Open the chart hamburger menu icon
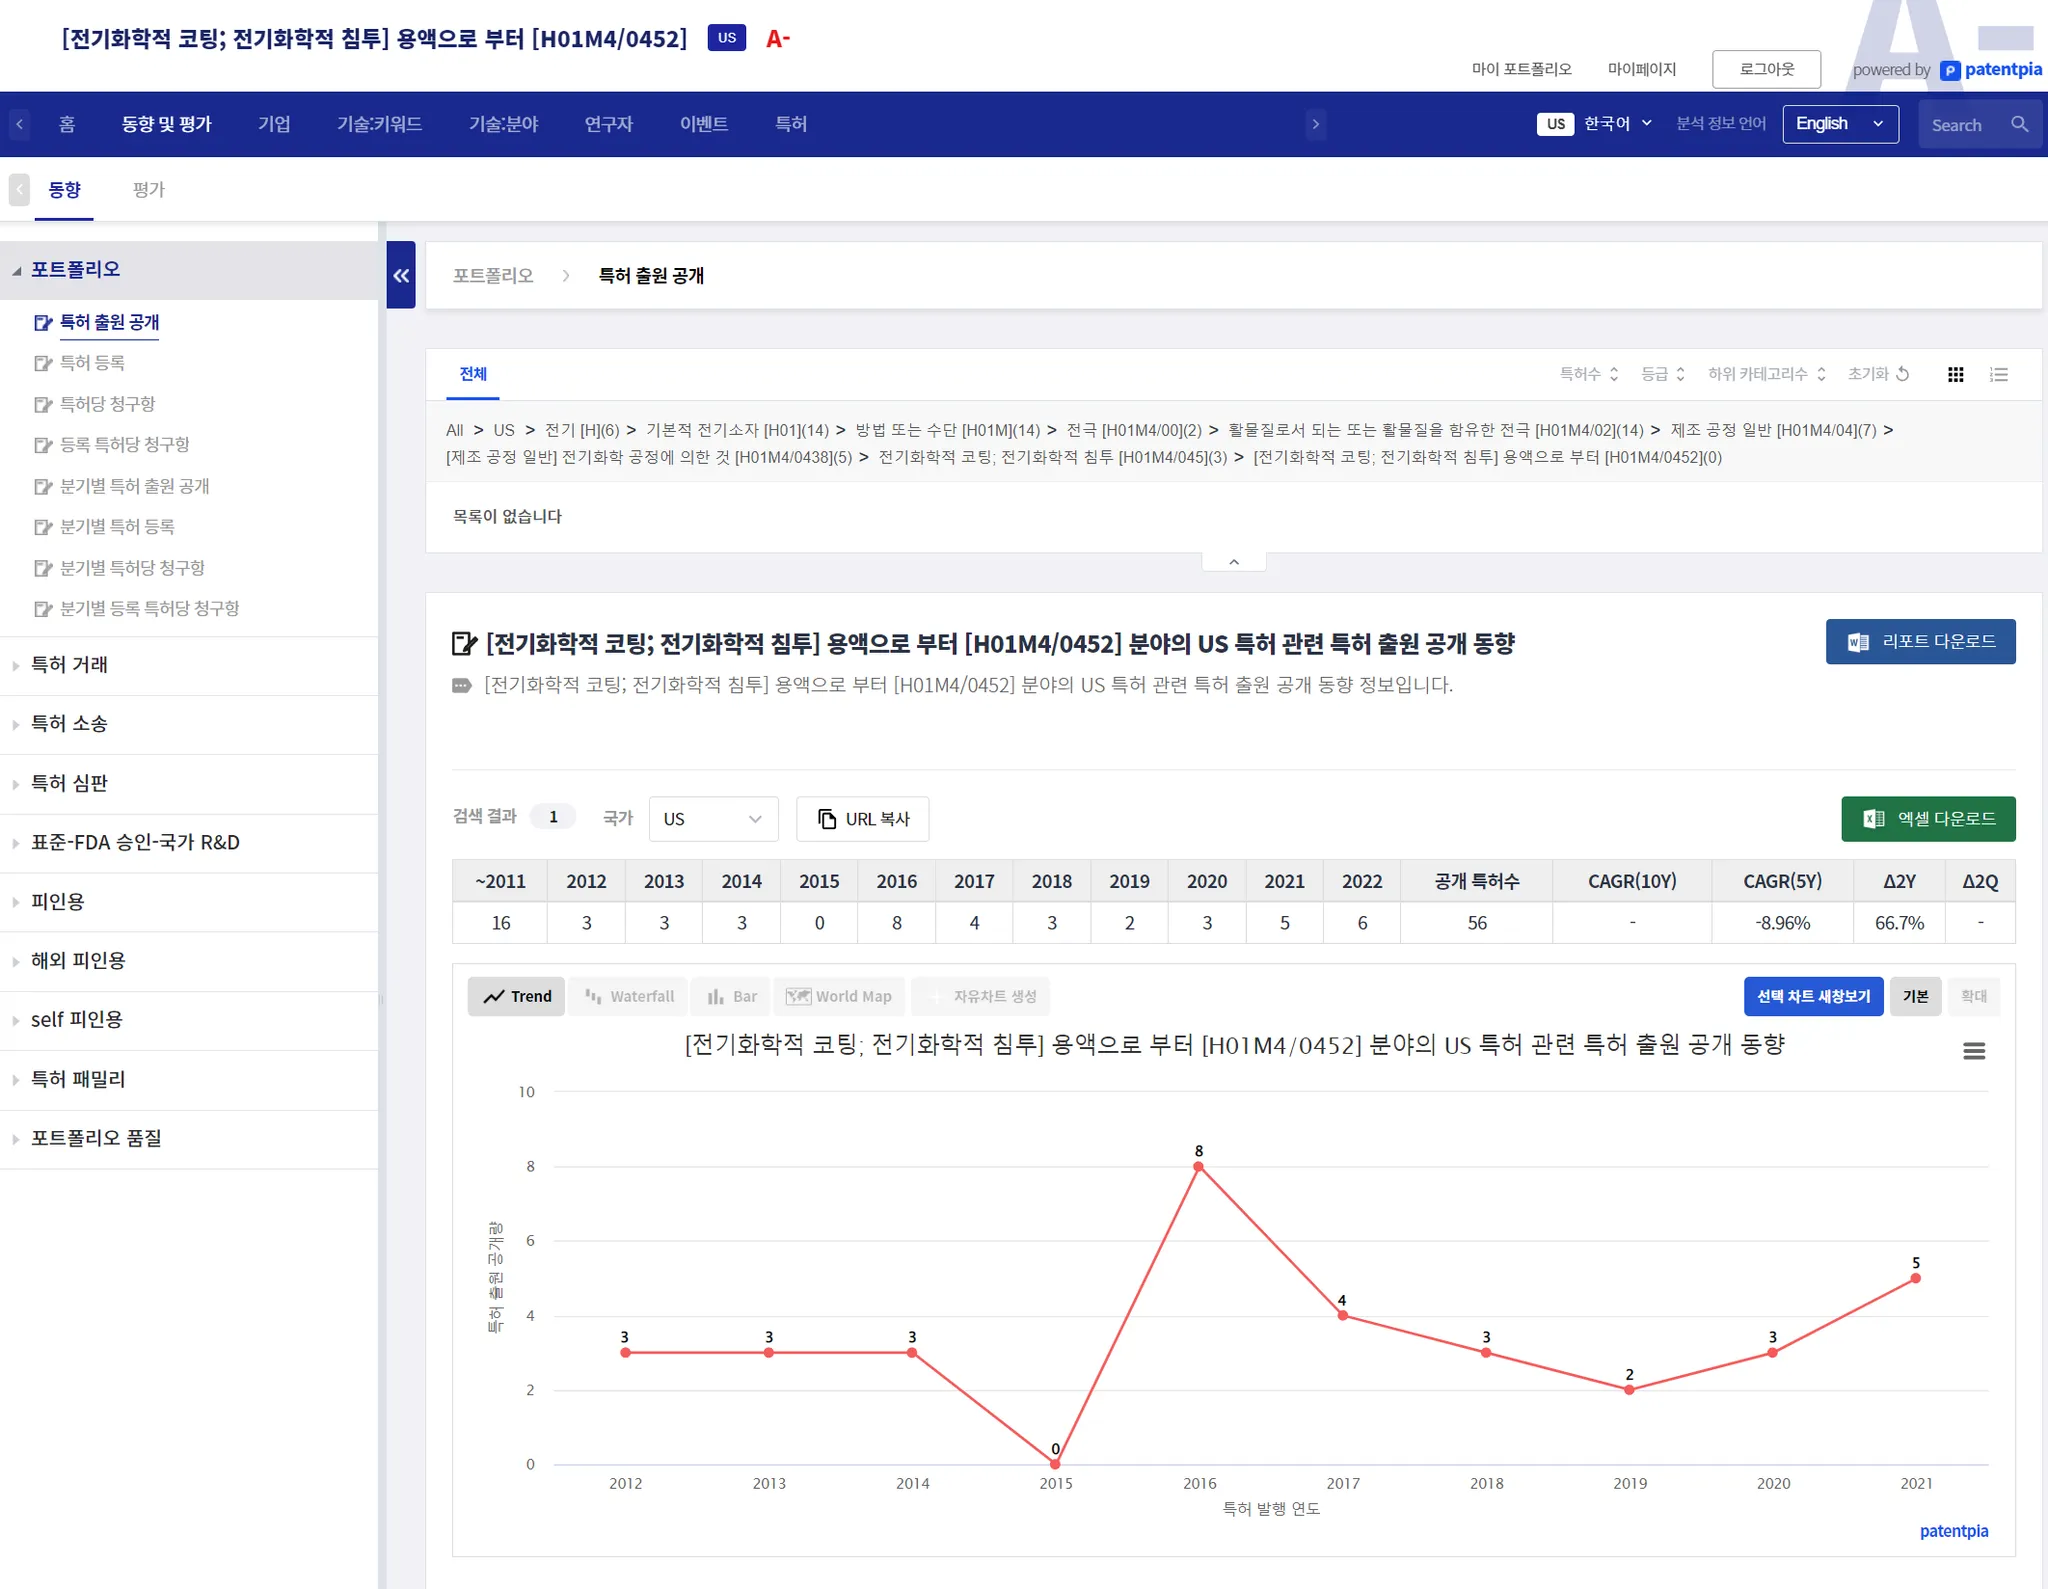Image resolution: width=2048 pixels, height=1589 pixels. point(1973,1051)
